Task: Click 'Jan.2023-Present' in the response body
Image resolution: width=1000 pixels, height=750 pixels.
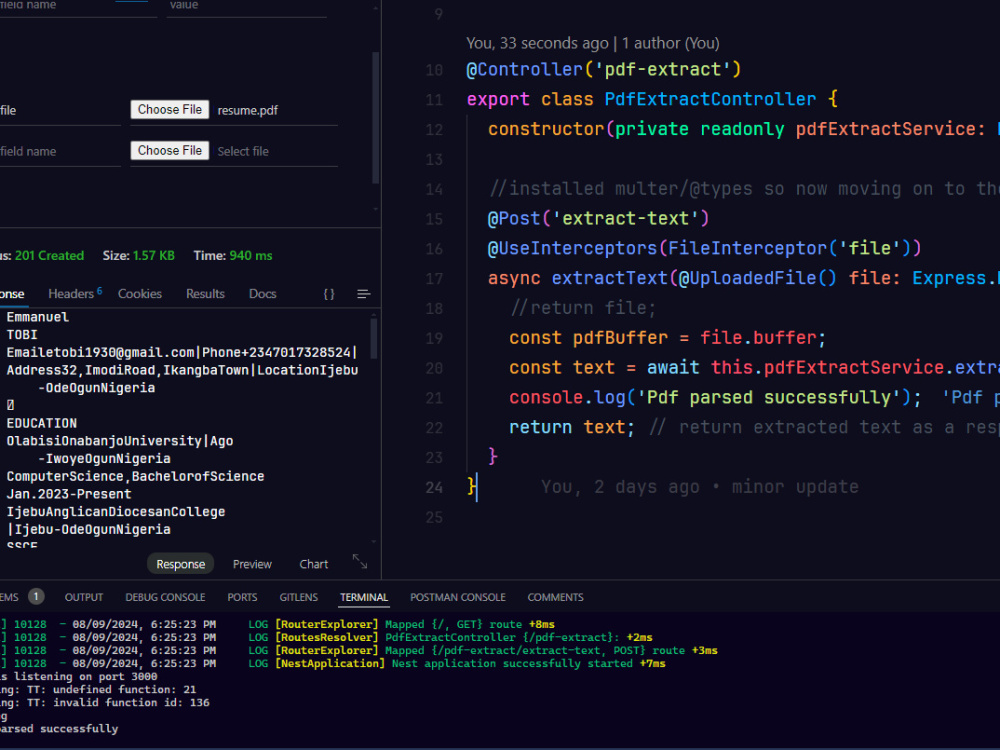Action: [69, 494]
